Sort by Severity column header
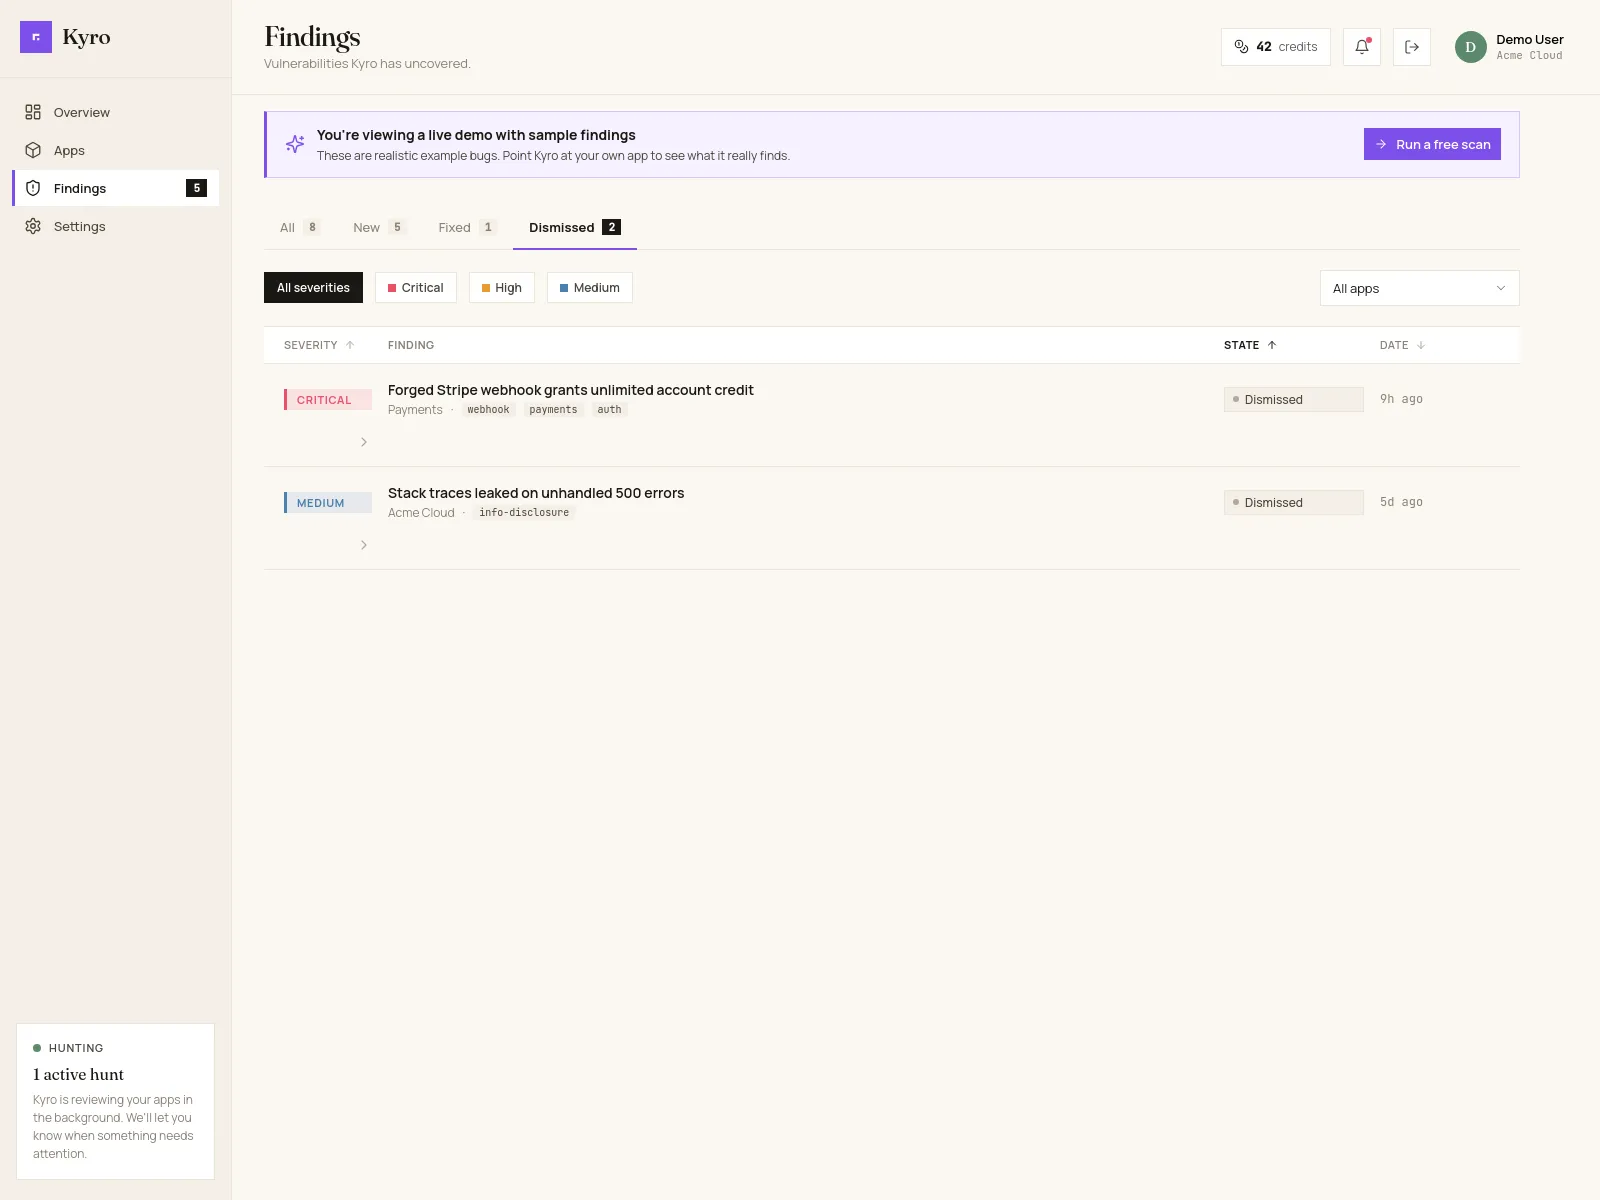The width and height of the screenshot is (1600, 1200). click(x=319, y=345)
